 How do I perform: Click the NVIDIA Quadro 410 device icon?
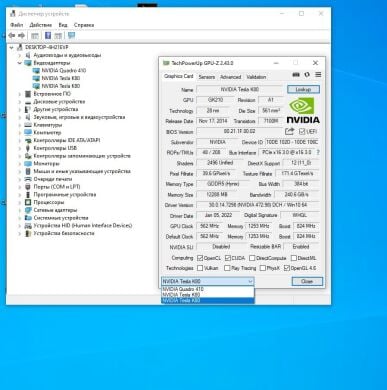(x=36, y=71)
